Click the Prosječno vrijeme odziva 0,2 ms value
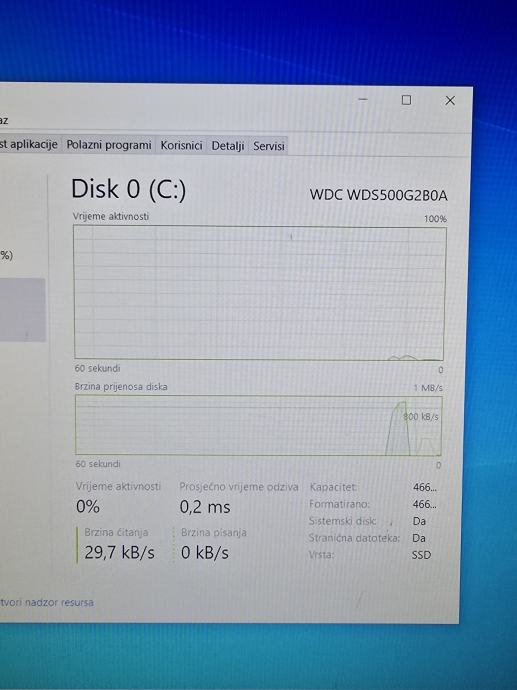This screenshot has height=690, width=517. click(x=205, y=507)
